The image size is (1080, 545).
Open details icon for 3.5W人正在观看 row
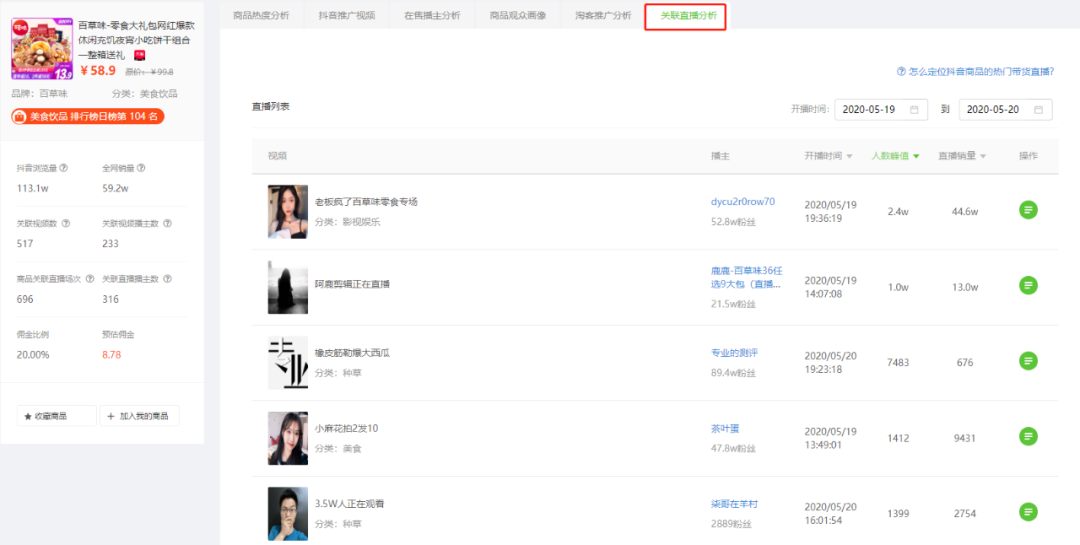pos(1028,512)
